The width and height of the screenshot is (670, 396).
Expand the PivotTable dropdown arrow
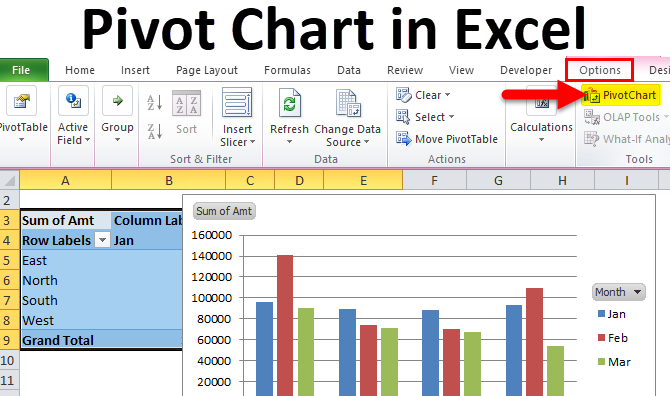(21, 140)
